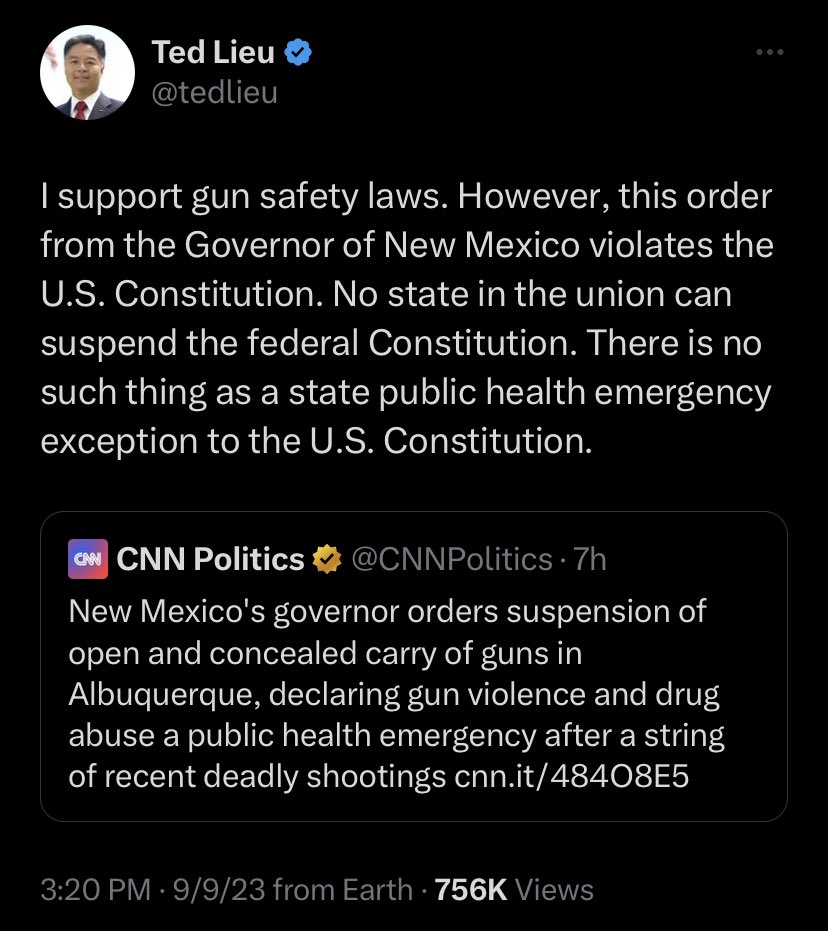The height and width of the screenshot is (931, 828).
Task: Click the CNN Politics account name
Action: click(x=210, y=559)
